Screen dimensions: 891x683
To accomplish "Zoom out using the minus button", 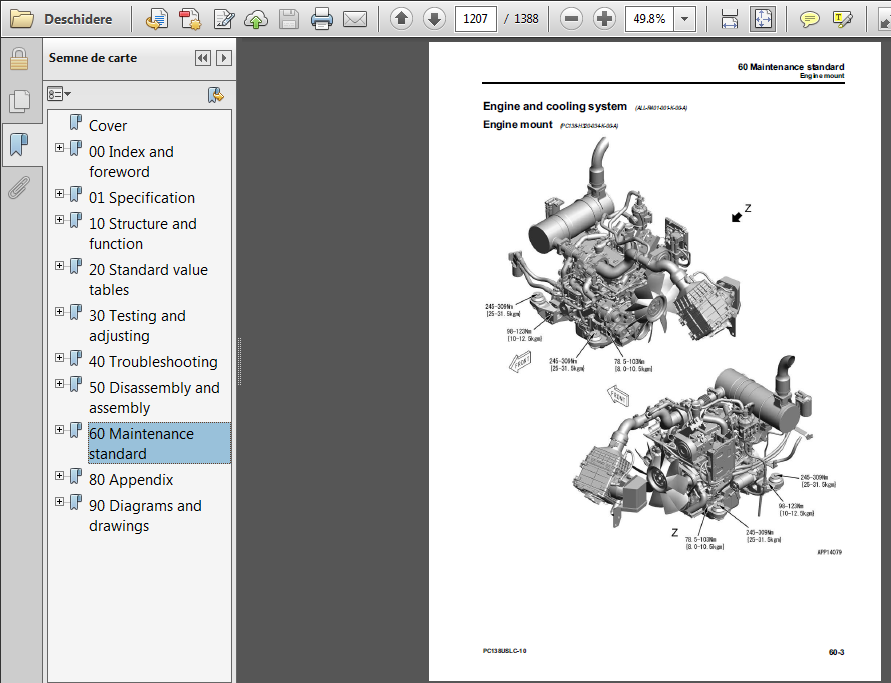I will coord(571,18).
